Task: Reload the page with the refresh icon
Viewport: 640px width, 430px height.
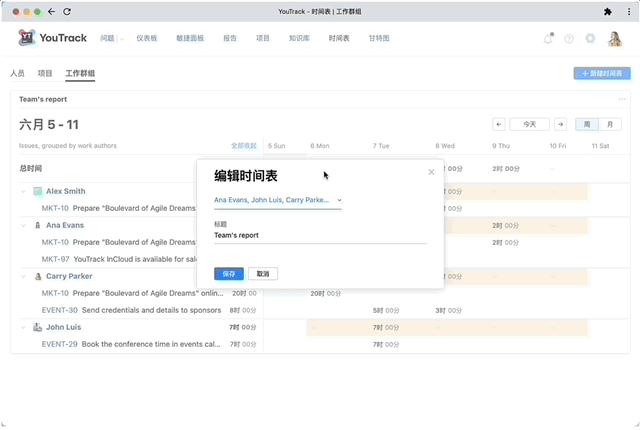Action: point(67,11)
